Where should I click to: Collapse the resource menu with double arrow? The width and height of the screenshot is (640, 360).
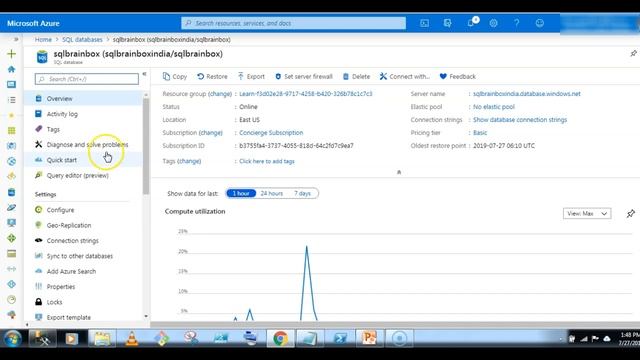pyautogui.click(x=144, y=74)
